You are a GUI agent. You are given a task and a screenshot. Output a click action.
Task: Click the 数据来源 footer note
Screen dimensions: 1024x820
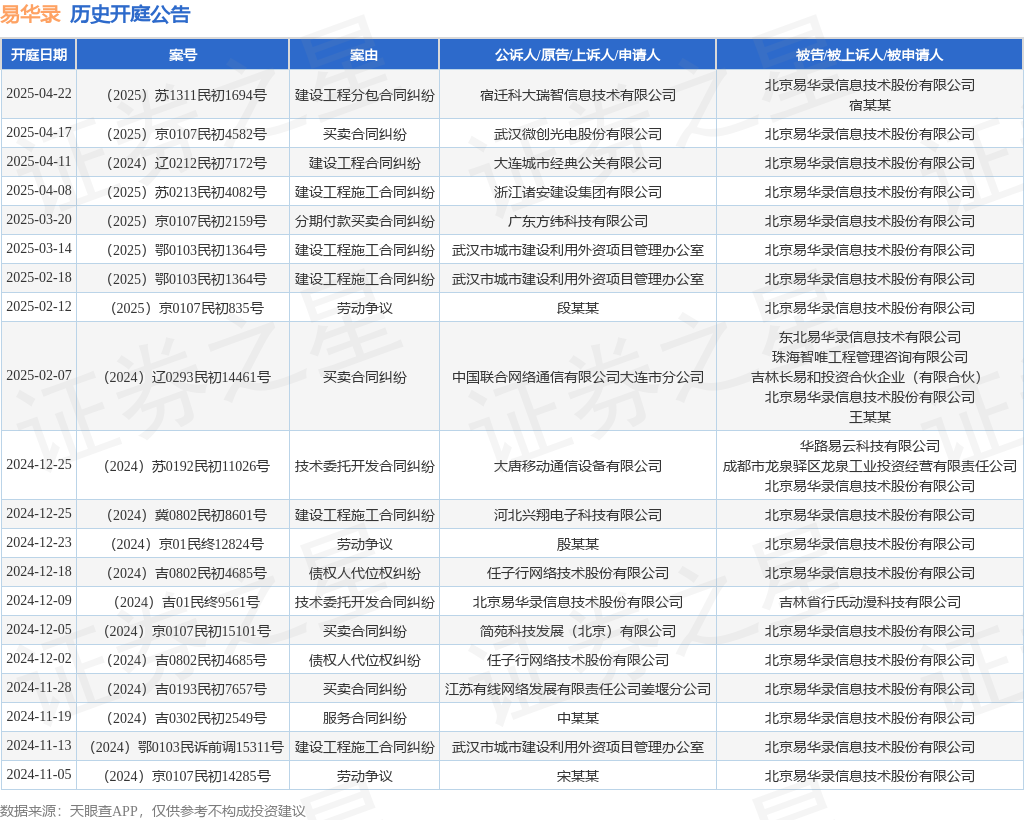153,811
